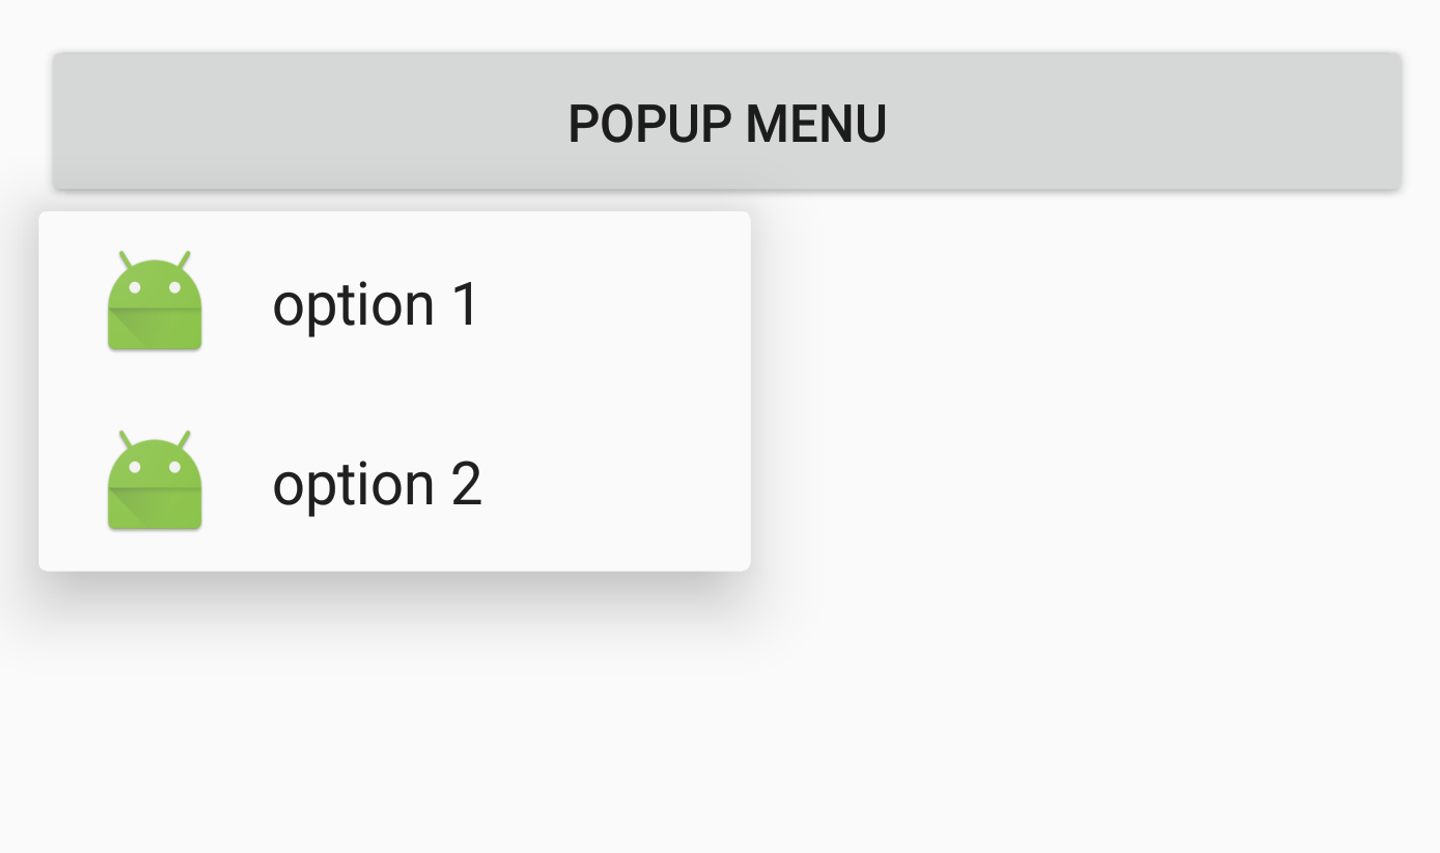Tap the green robot icon in second row
Viewport: 1440px width, 853px height.
click(x=155, y=481)
